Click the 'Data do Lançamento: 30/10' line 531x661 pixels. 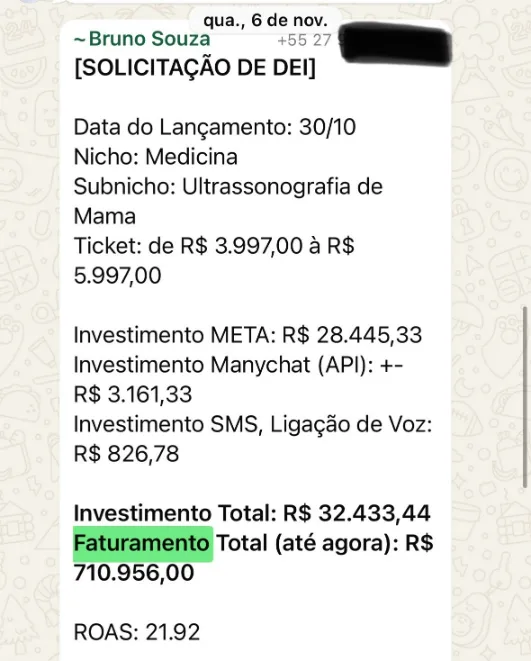point(215,127)
